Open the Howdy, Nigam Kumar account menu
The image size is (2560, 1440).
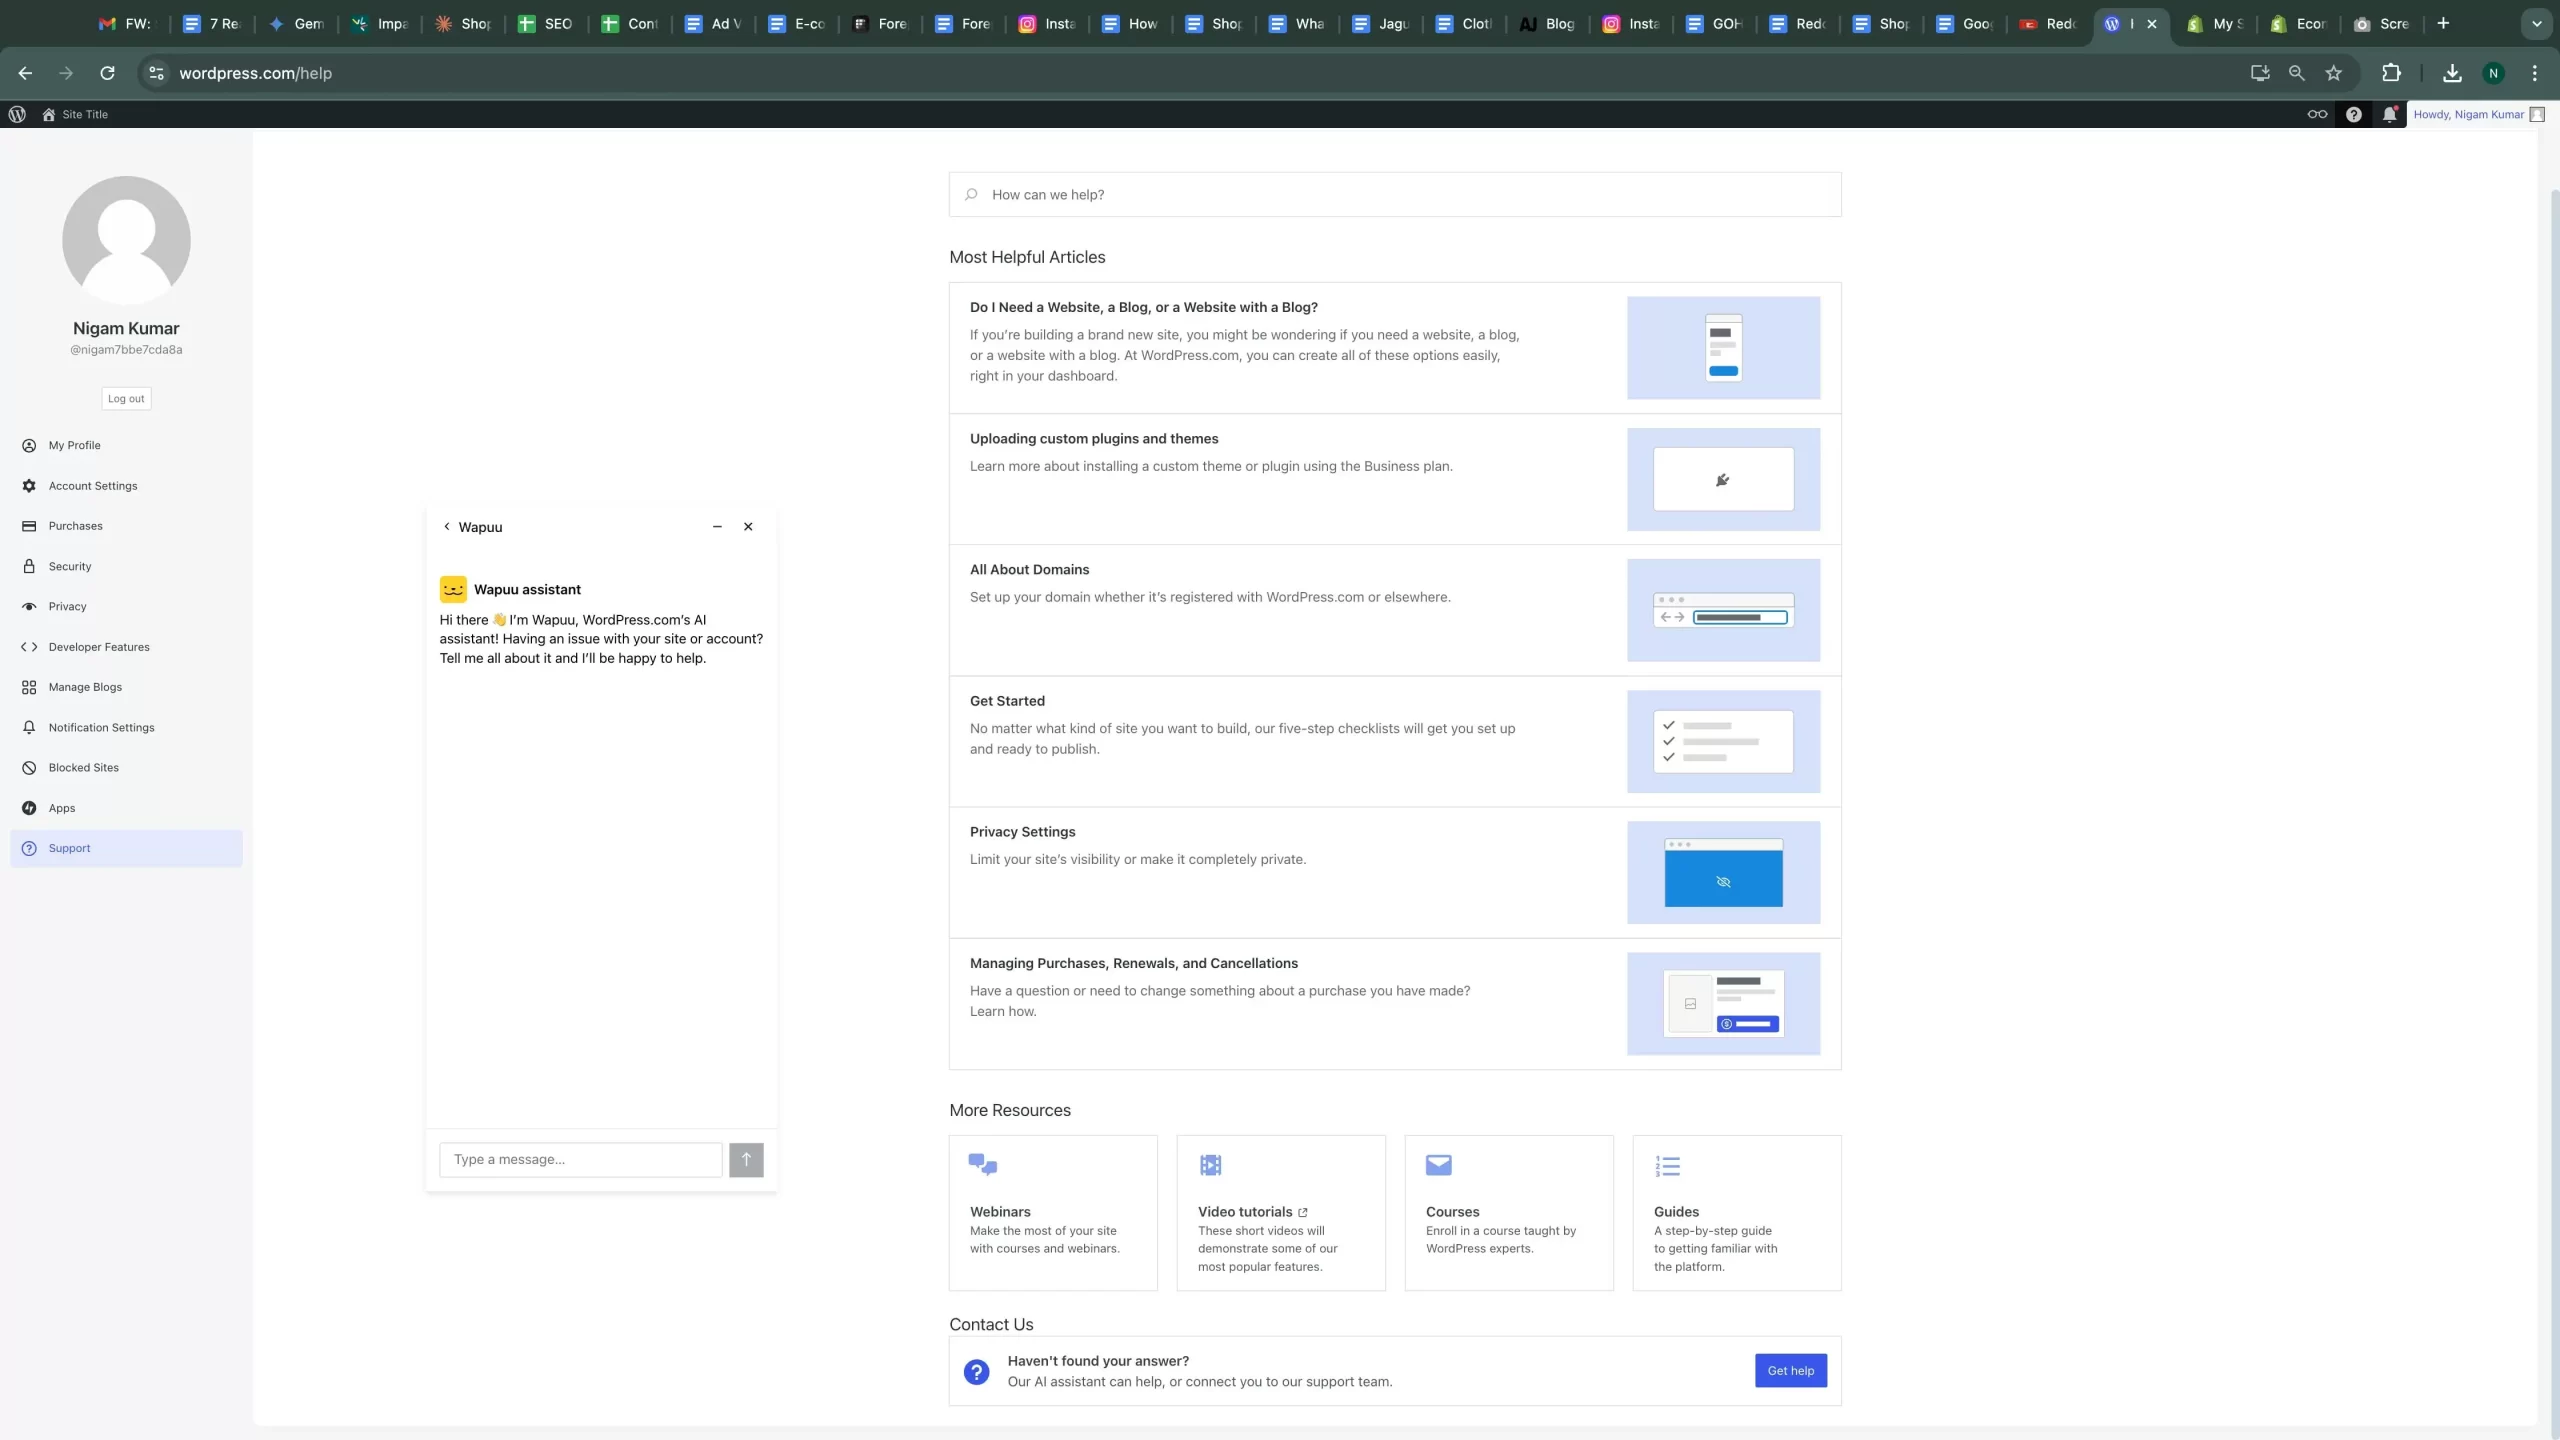tap(2478, 114)
